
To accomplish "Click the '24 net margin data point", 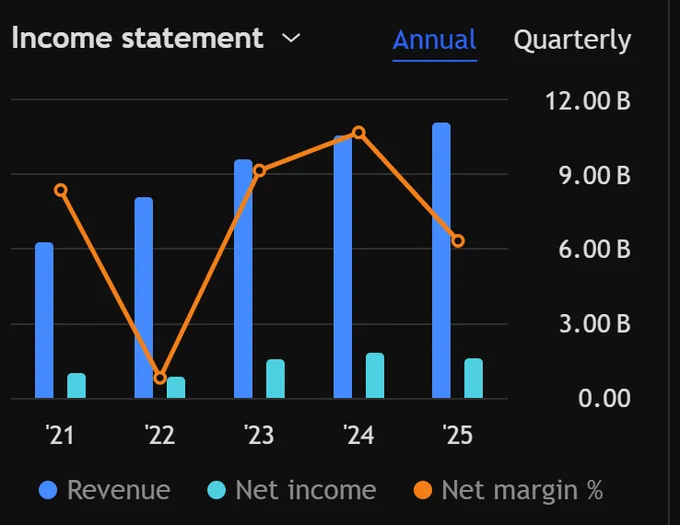I will point(359,133).
